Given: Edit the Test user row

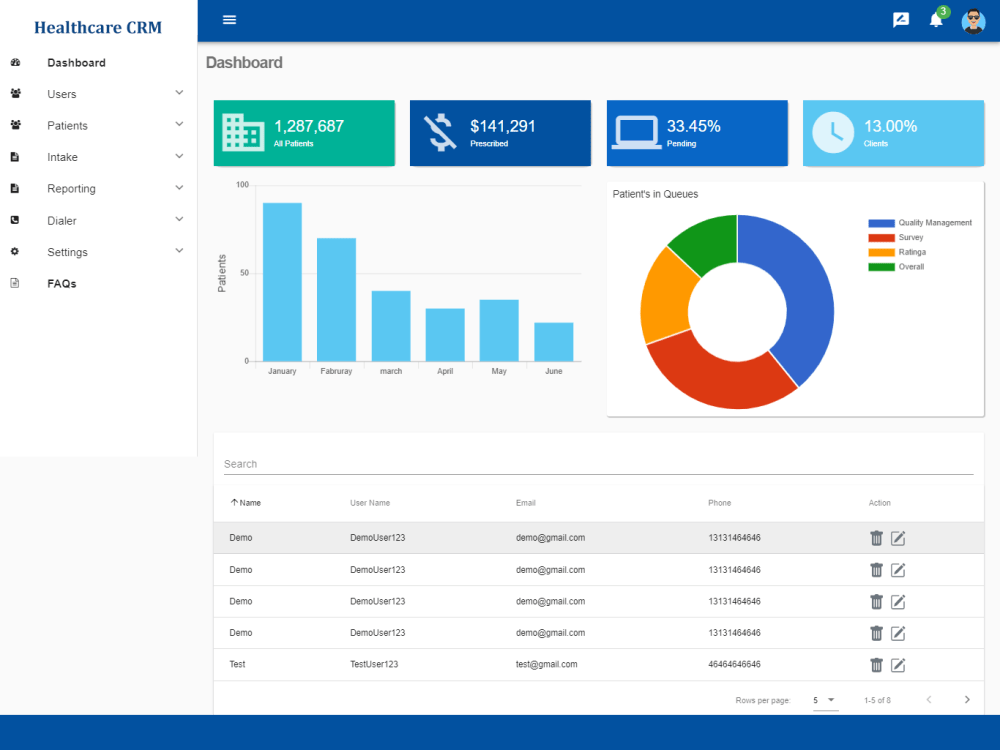Looking at the screenshot, I should 898,665.
